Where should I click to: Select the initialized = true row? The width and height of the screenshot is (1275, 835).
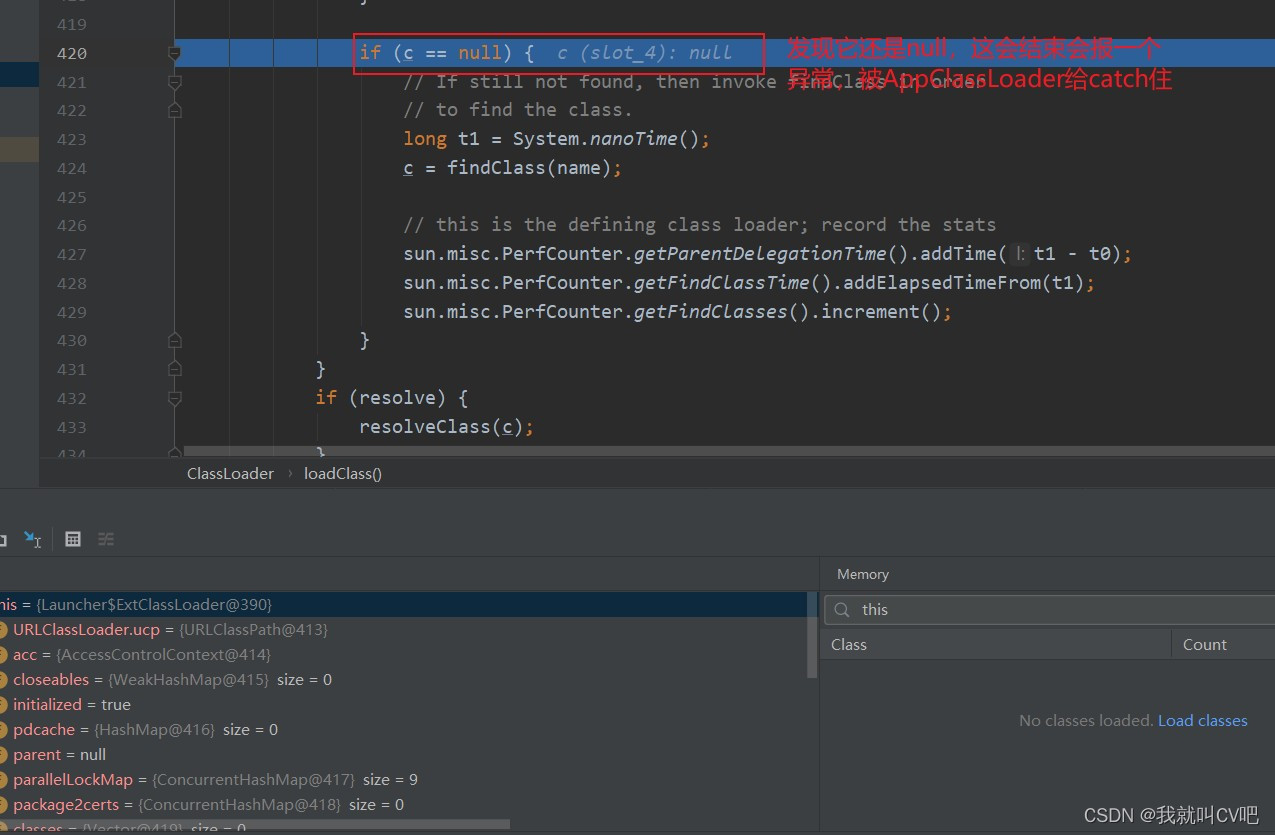tap(403, 705)
